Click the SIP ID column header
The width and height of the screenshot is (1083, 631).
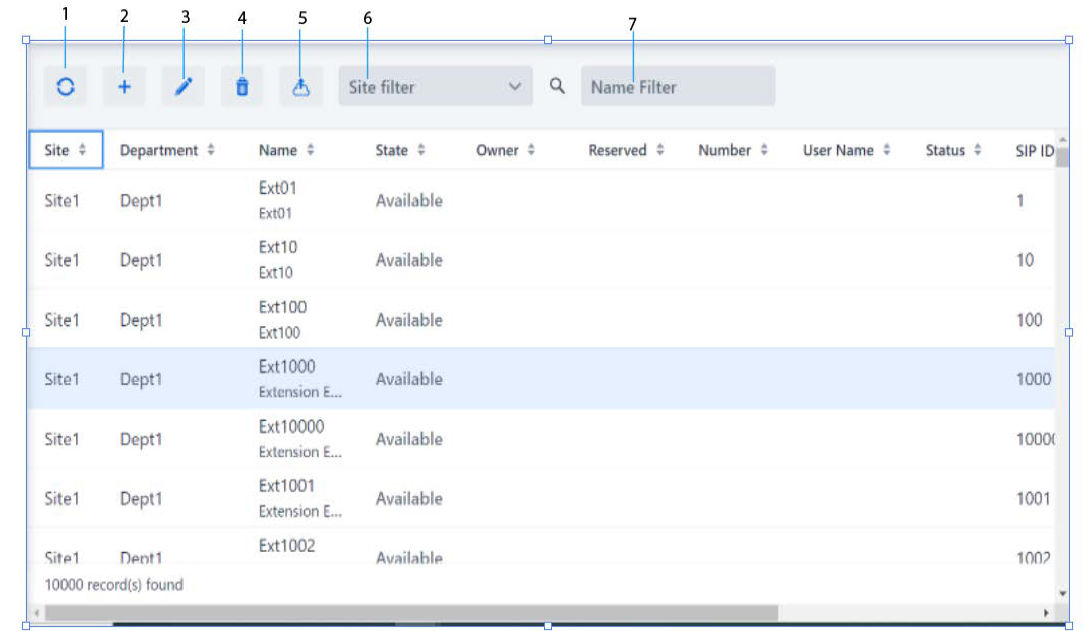pos(1034,151)
